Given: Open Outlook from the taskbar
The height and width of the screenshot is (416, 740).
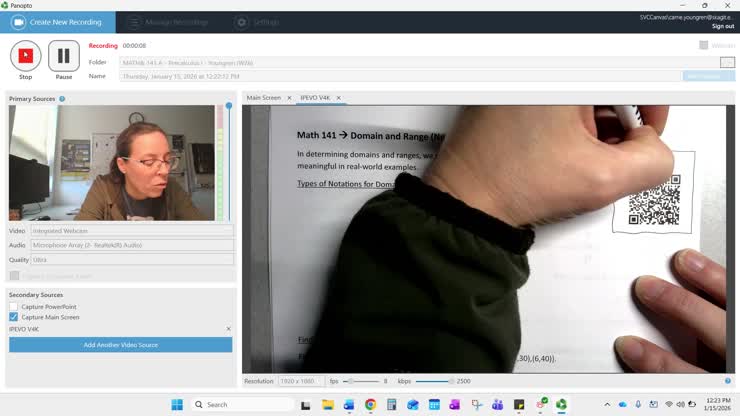Looking at the screenshot, I should click(x=349, y=405).
